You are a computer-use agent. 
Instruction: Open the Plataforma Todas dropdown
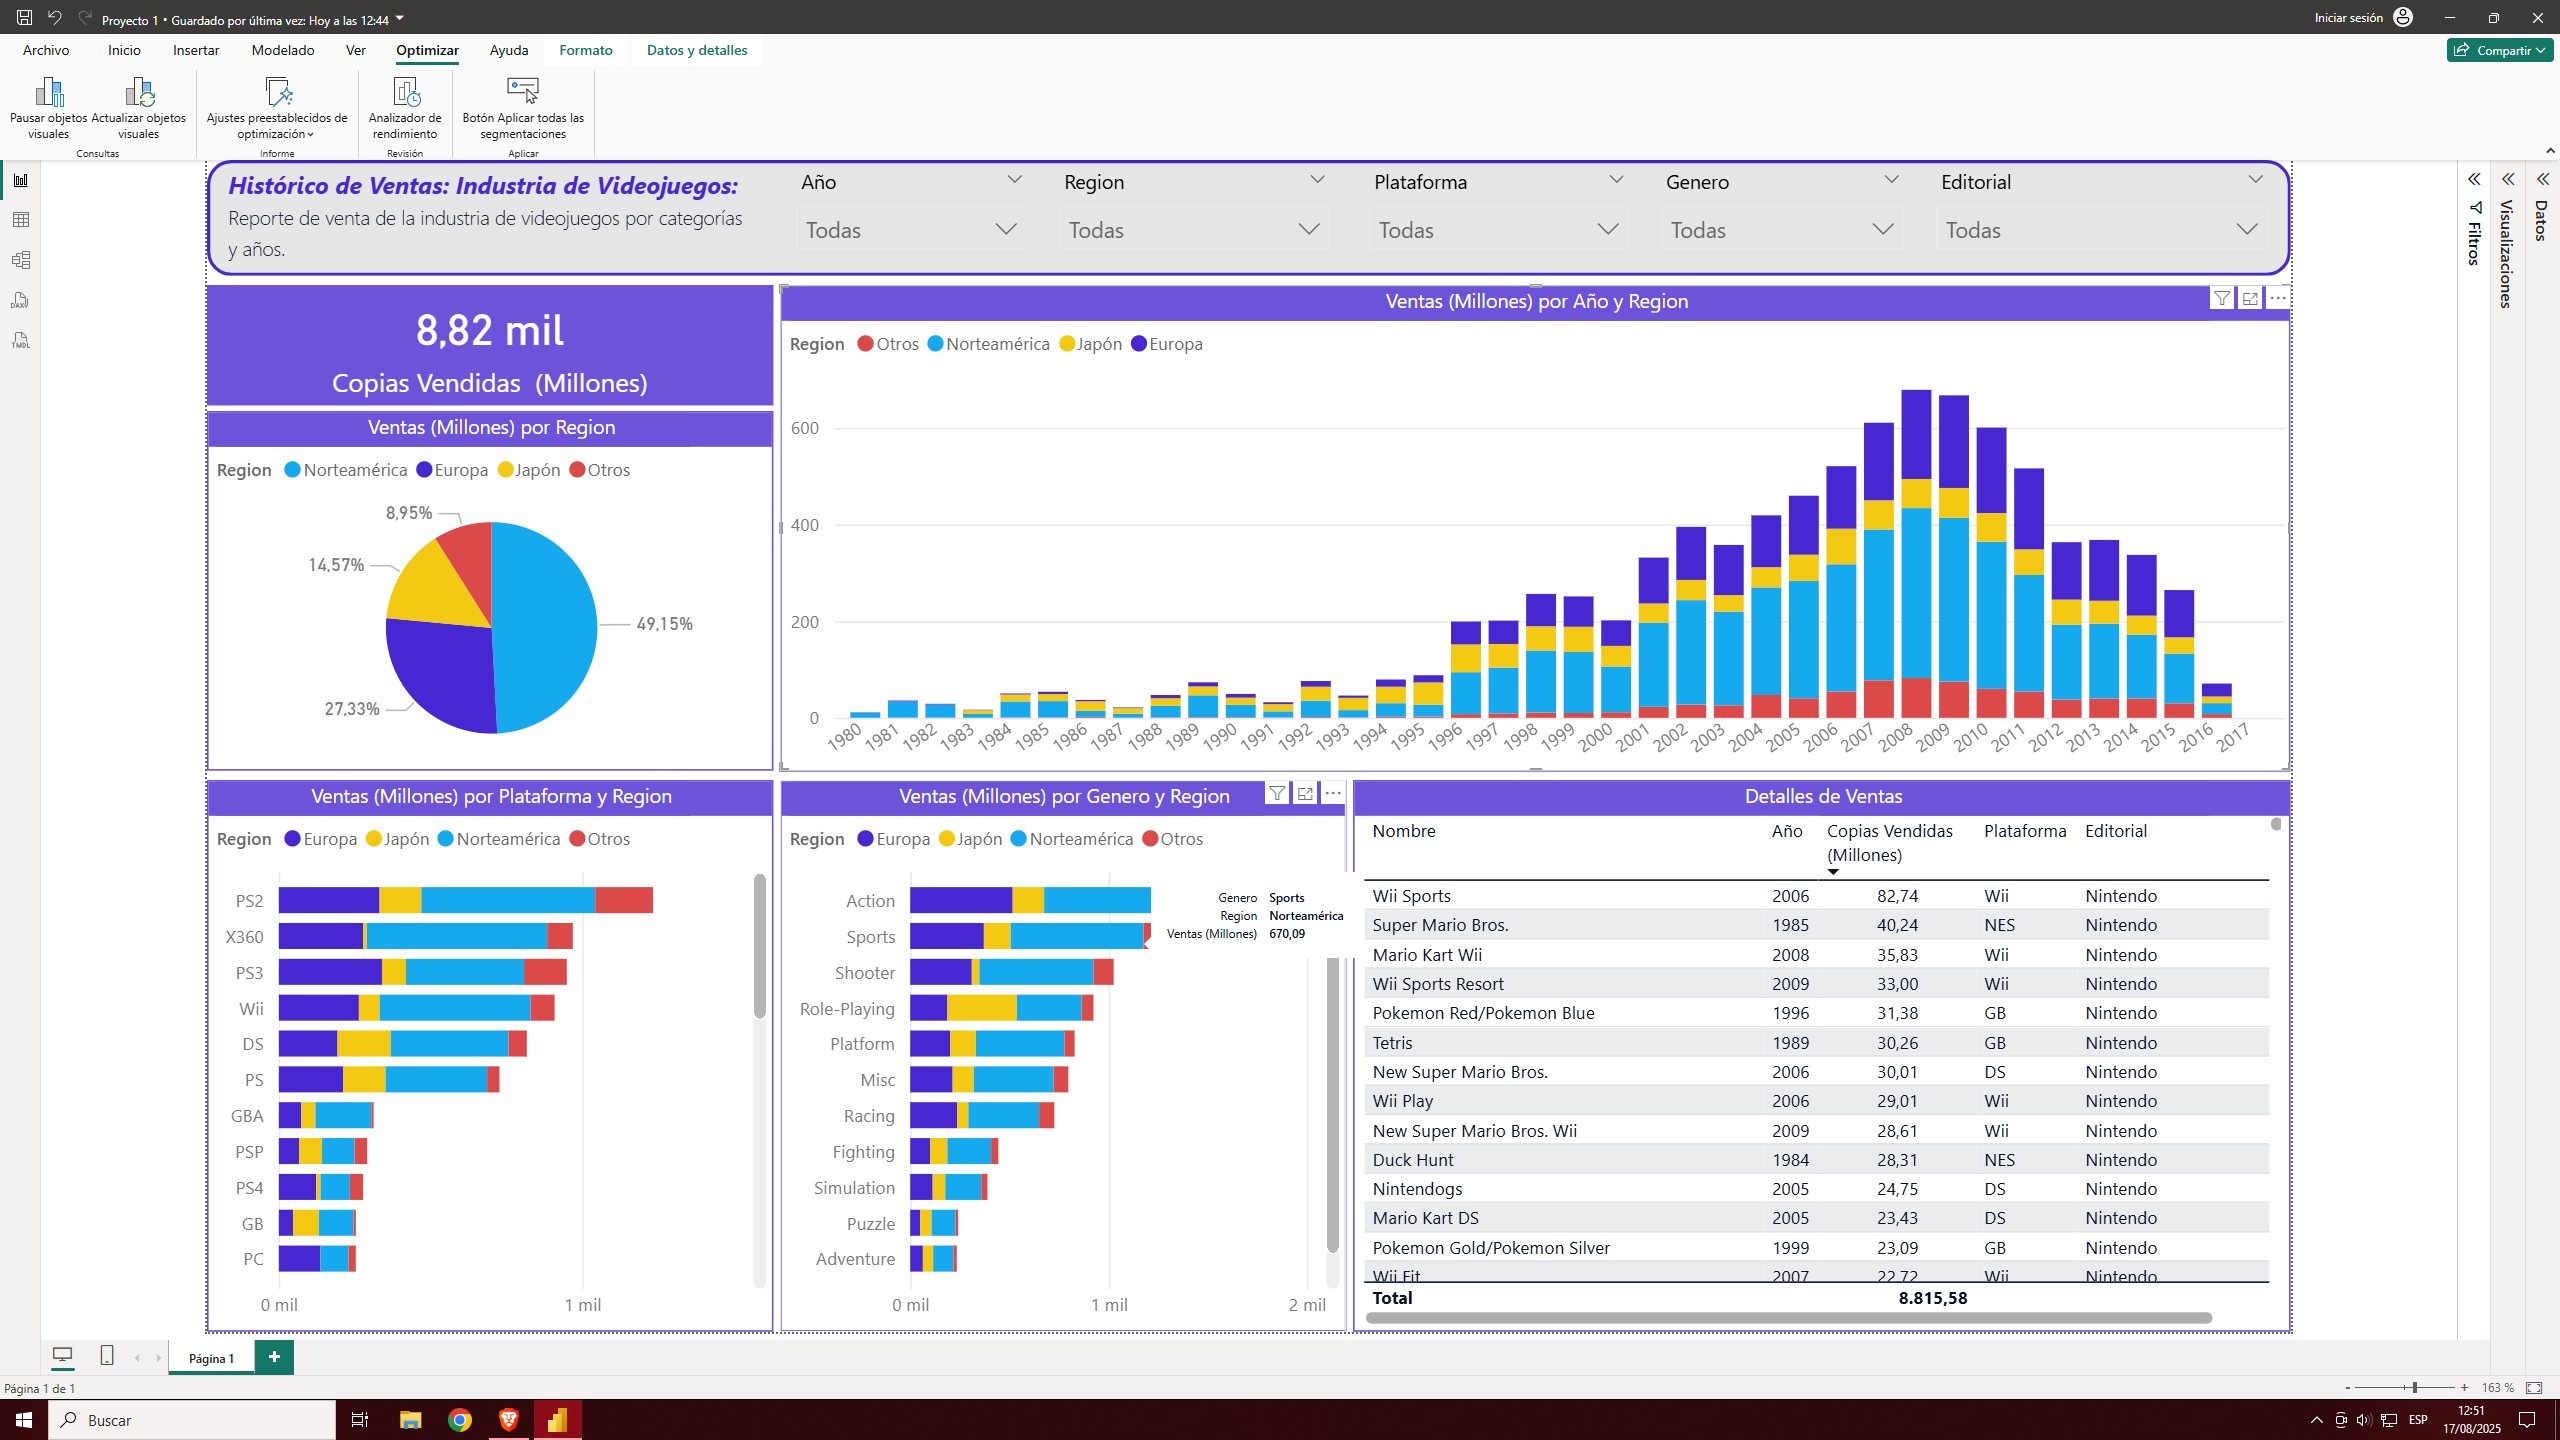1497,230
